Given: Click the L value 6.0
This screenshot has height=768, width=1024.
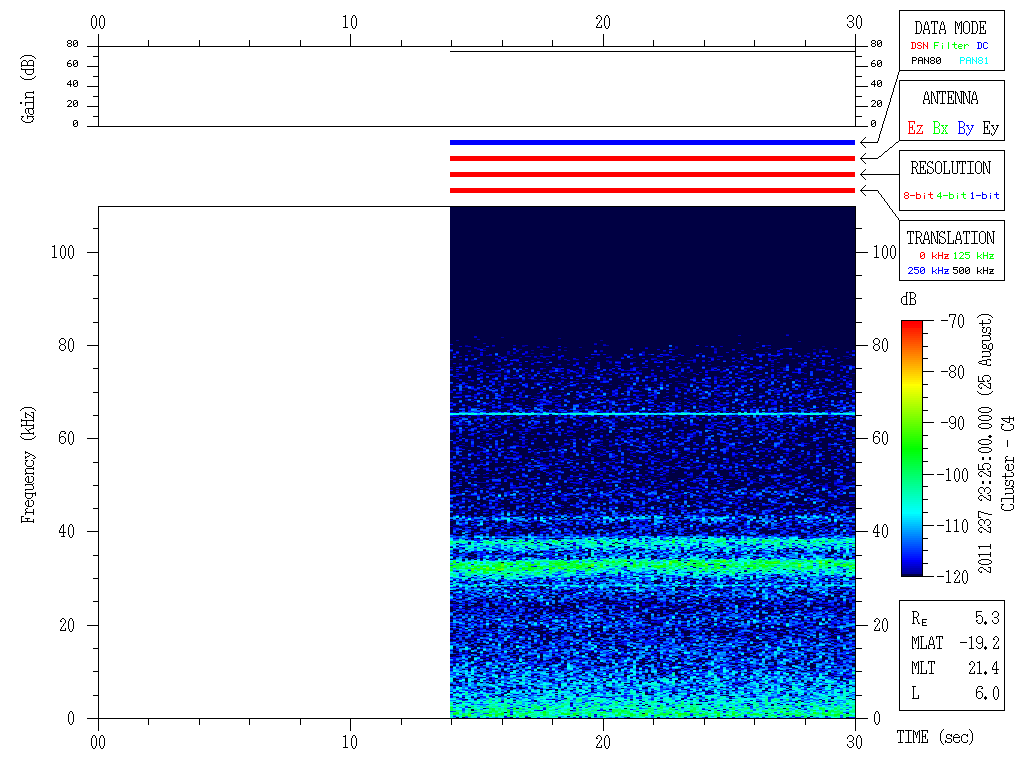Looking at the screenshot, I should (x=987, y=694).
